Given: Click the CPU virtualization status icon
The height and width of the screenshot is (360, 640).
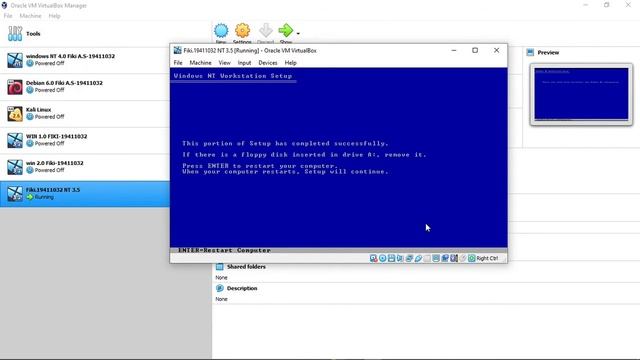Looking at the screenshot, I should (x=454, y=258).
